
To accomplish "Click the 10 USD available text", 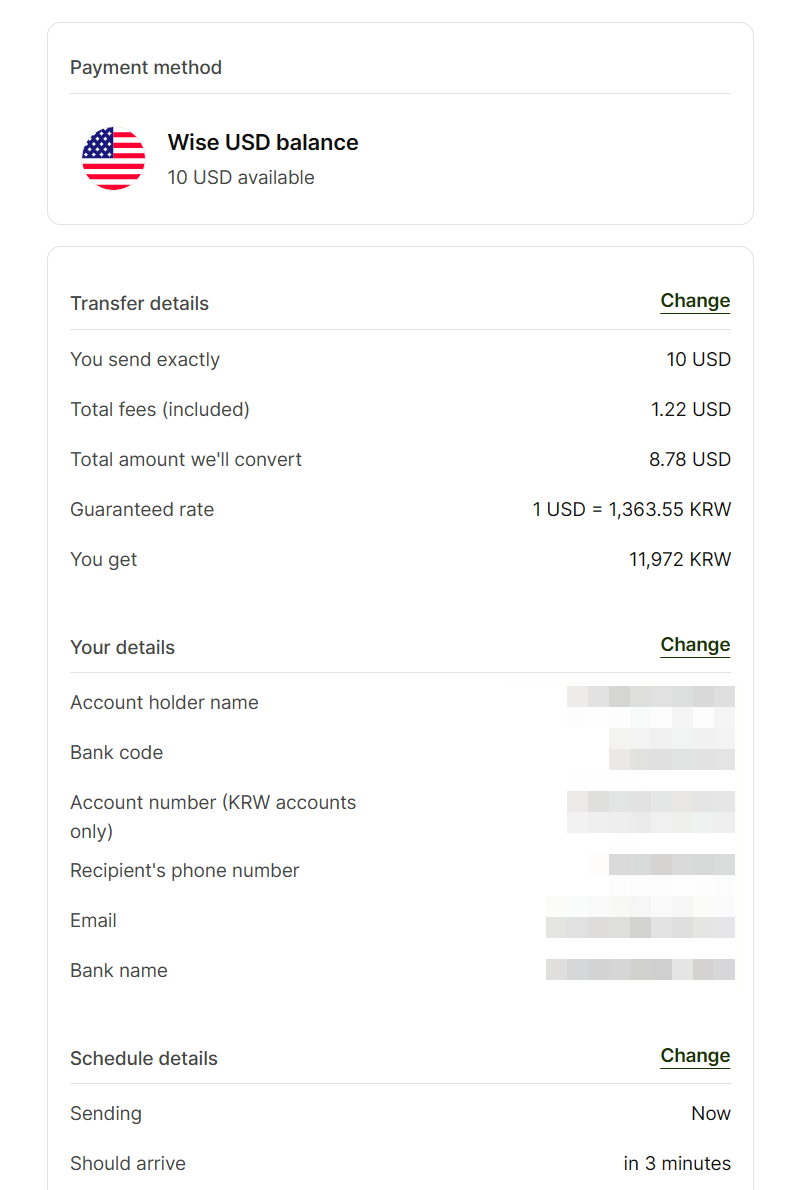I will click(241, 178).
